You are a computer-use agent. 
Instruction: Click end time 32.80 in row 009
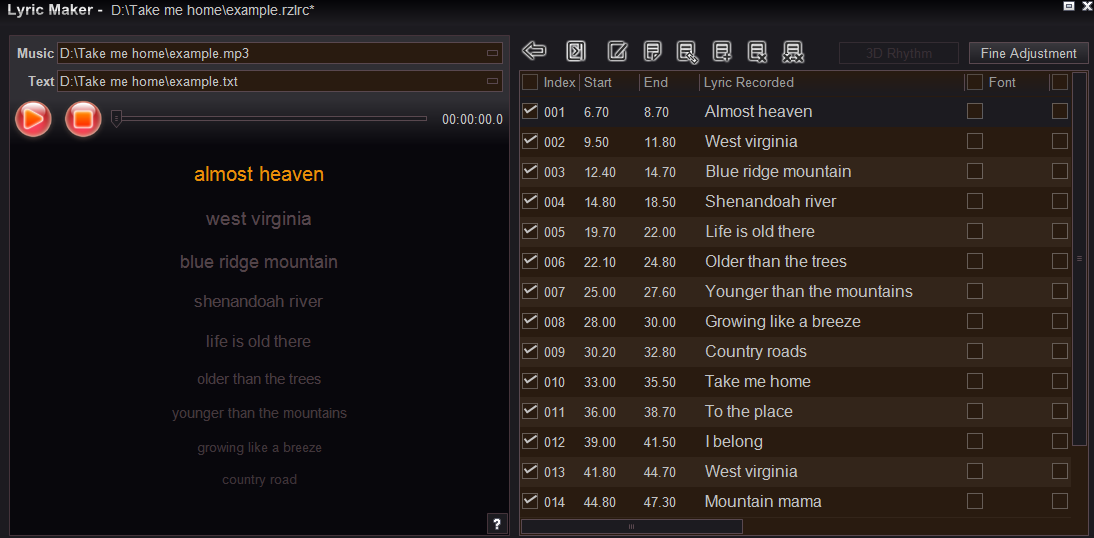point(659,352)
